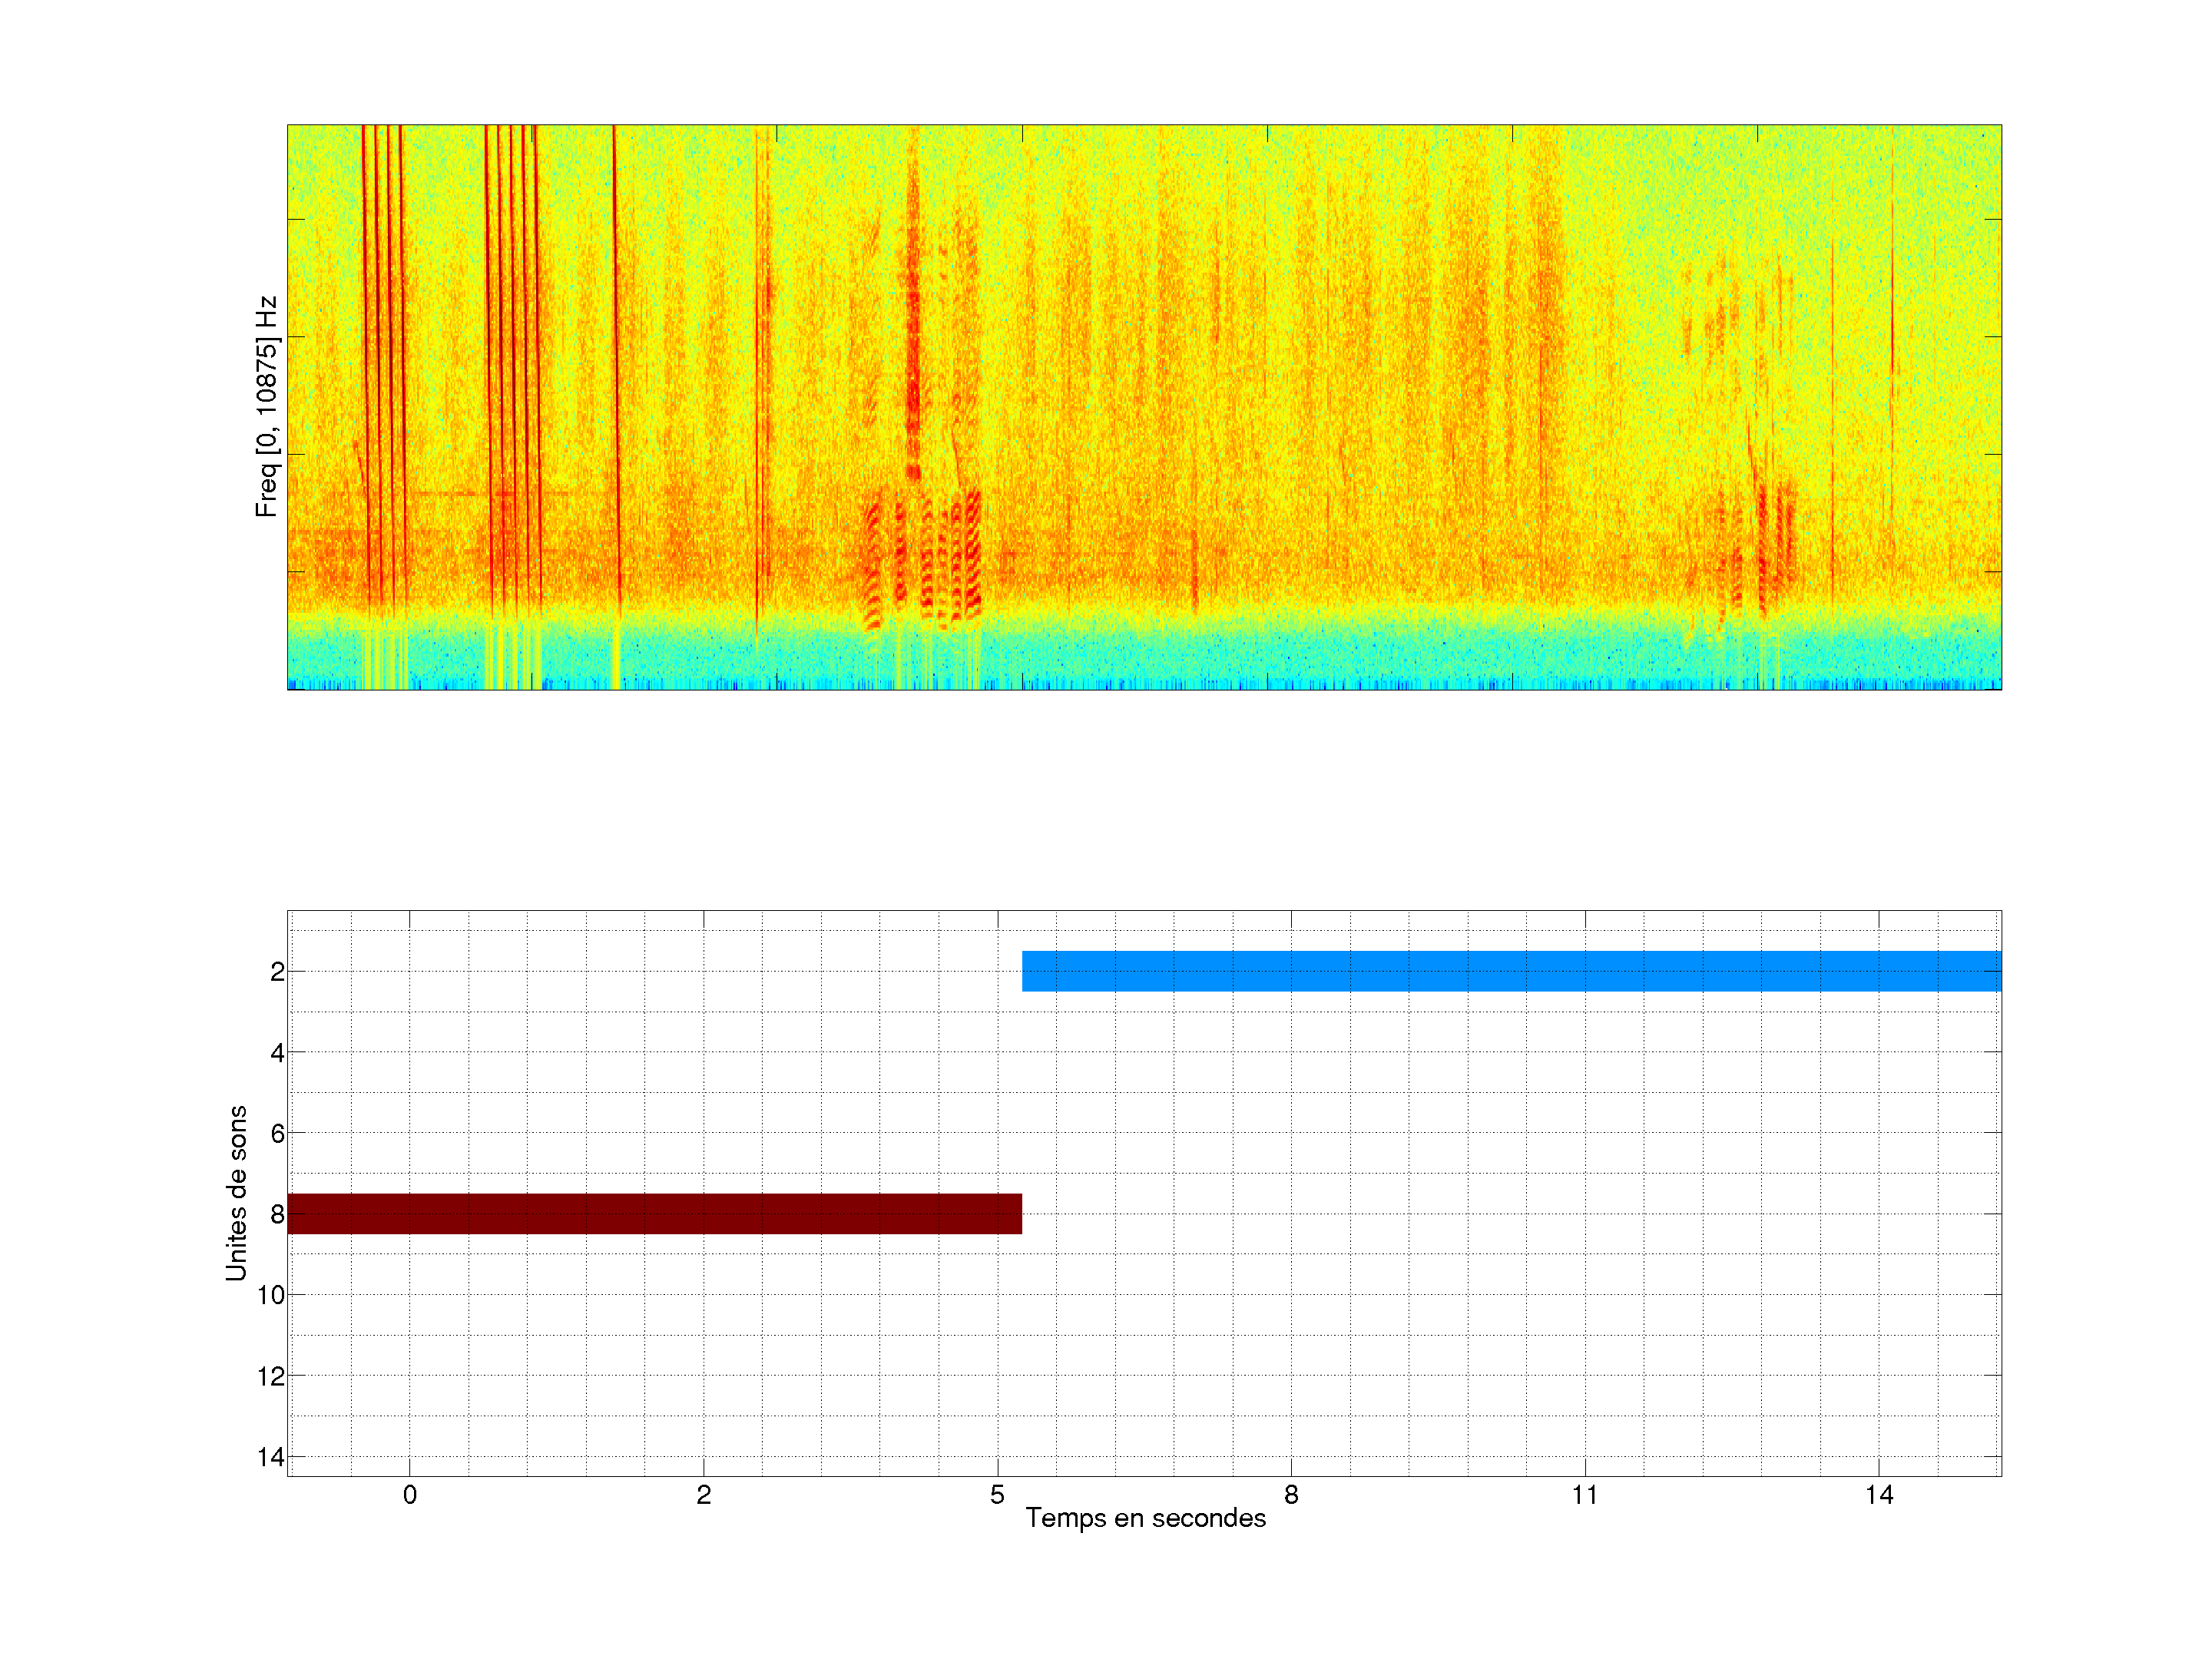Click y-axis tick label 10
The height and width of the screenshot is (1659, 2212).
271,1295
